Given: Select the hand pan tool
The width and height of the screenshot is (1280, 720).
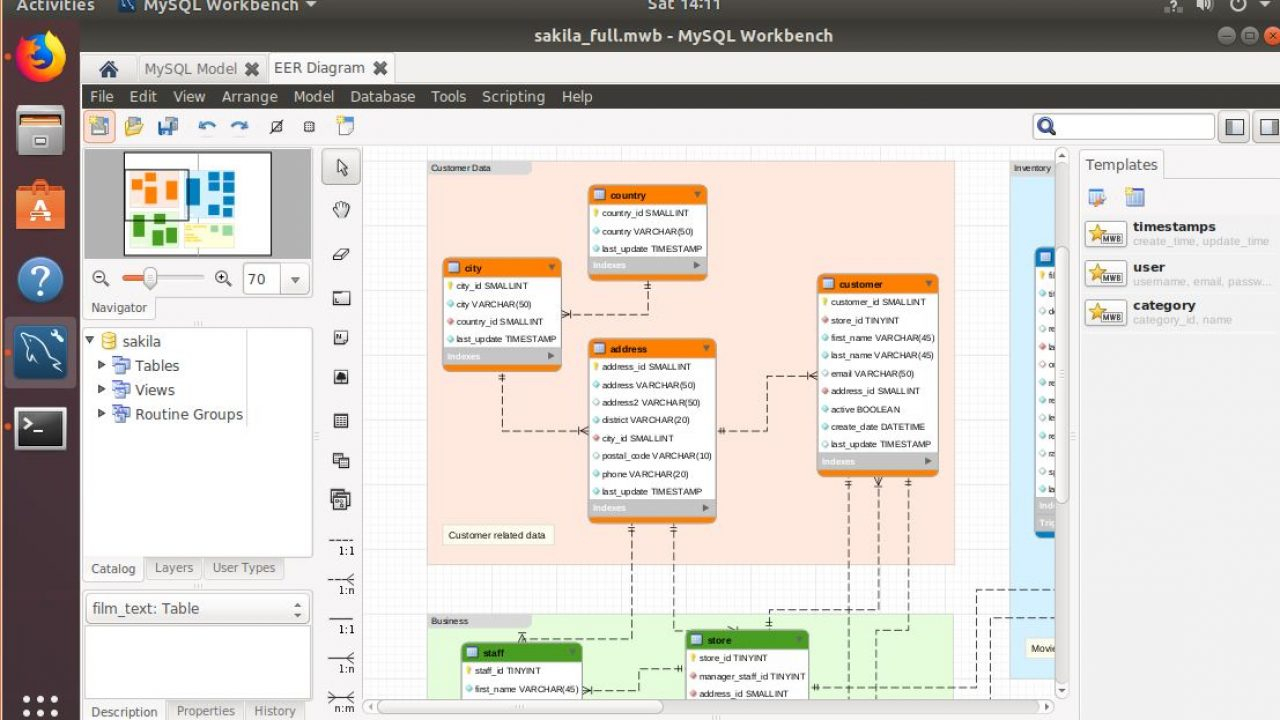Looking at the screenshot, I should point(341,210).
